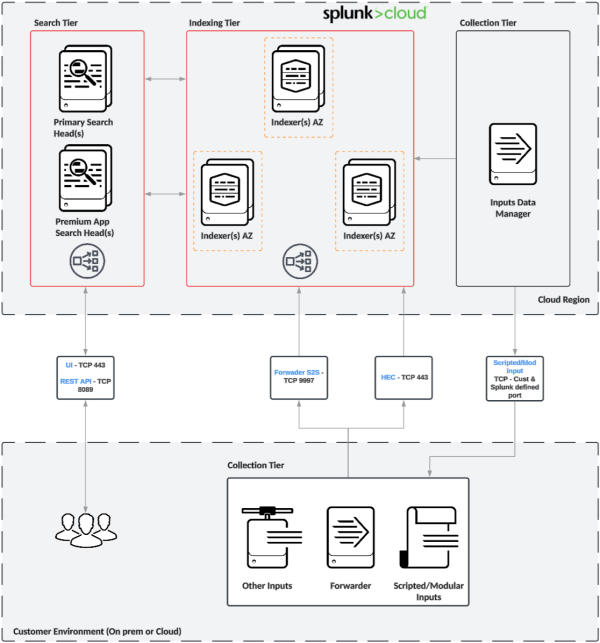The image size is (600, 643).
Task: Click the Forwarder S2S TCP 9997 box
Action: [x=299, y=378]
